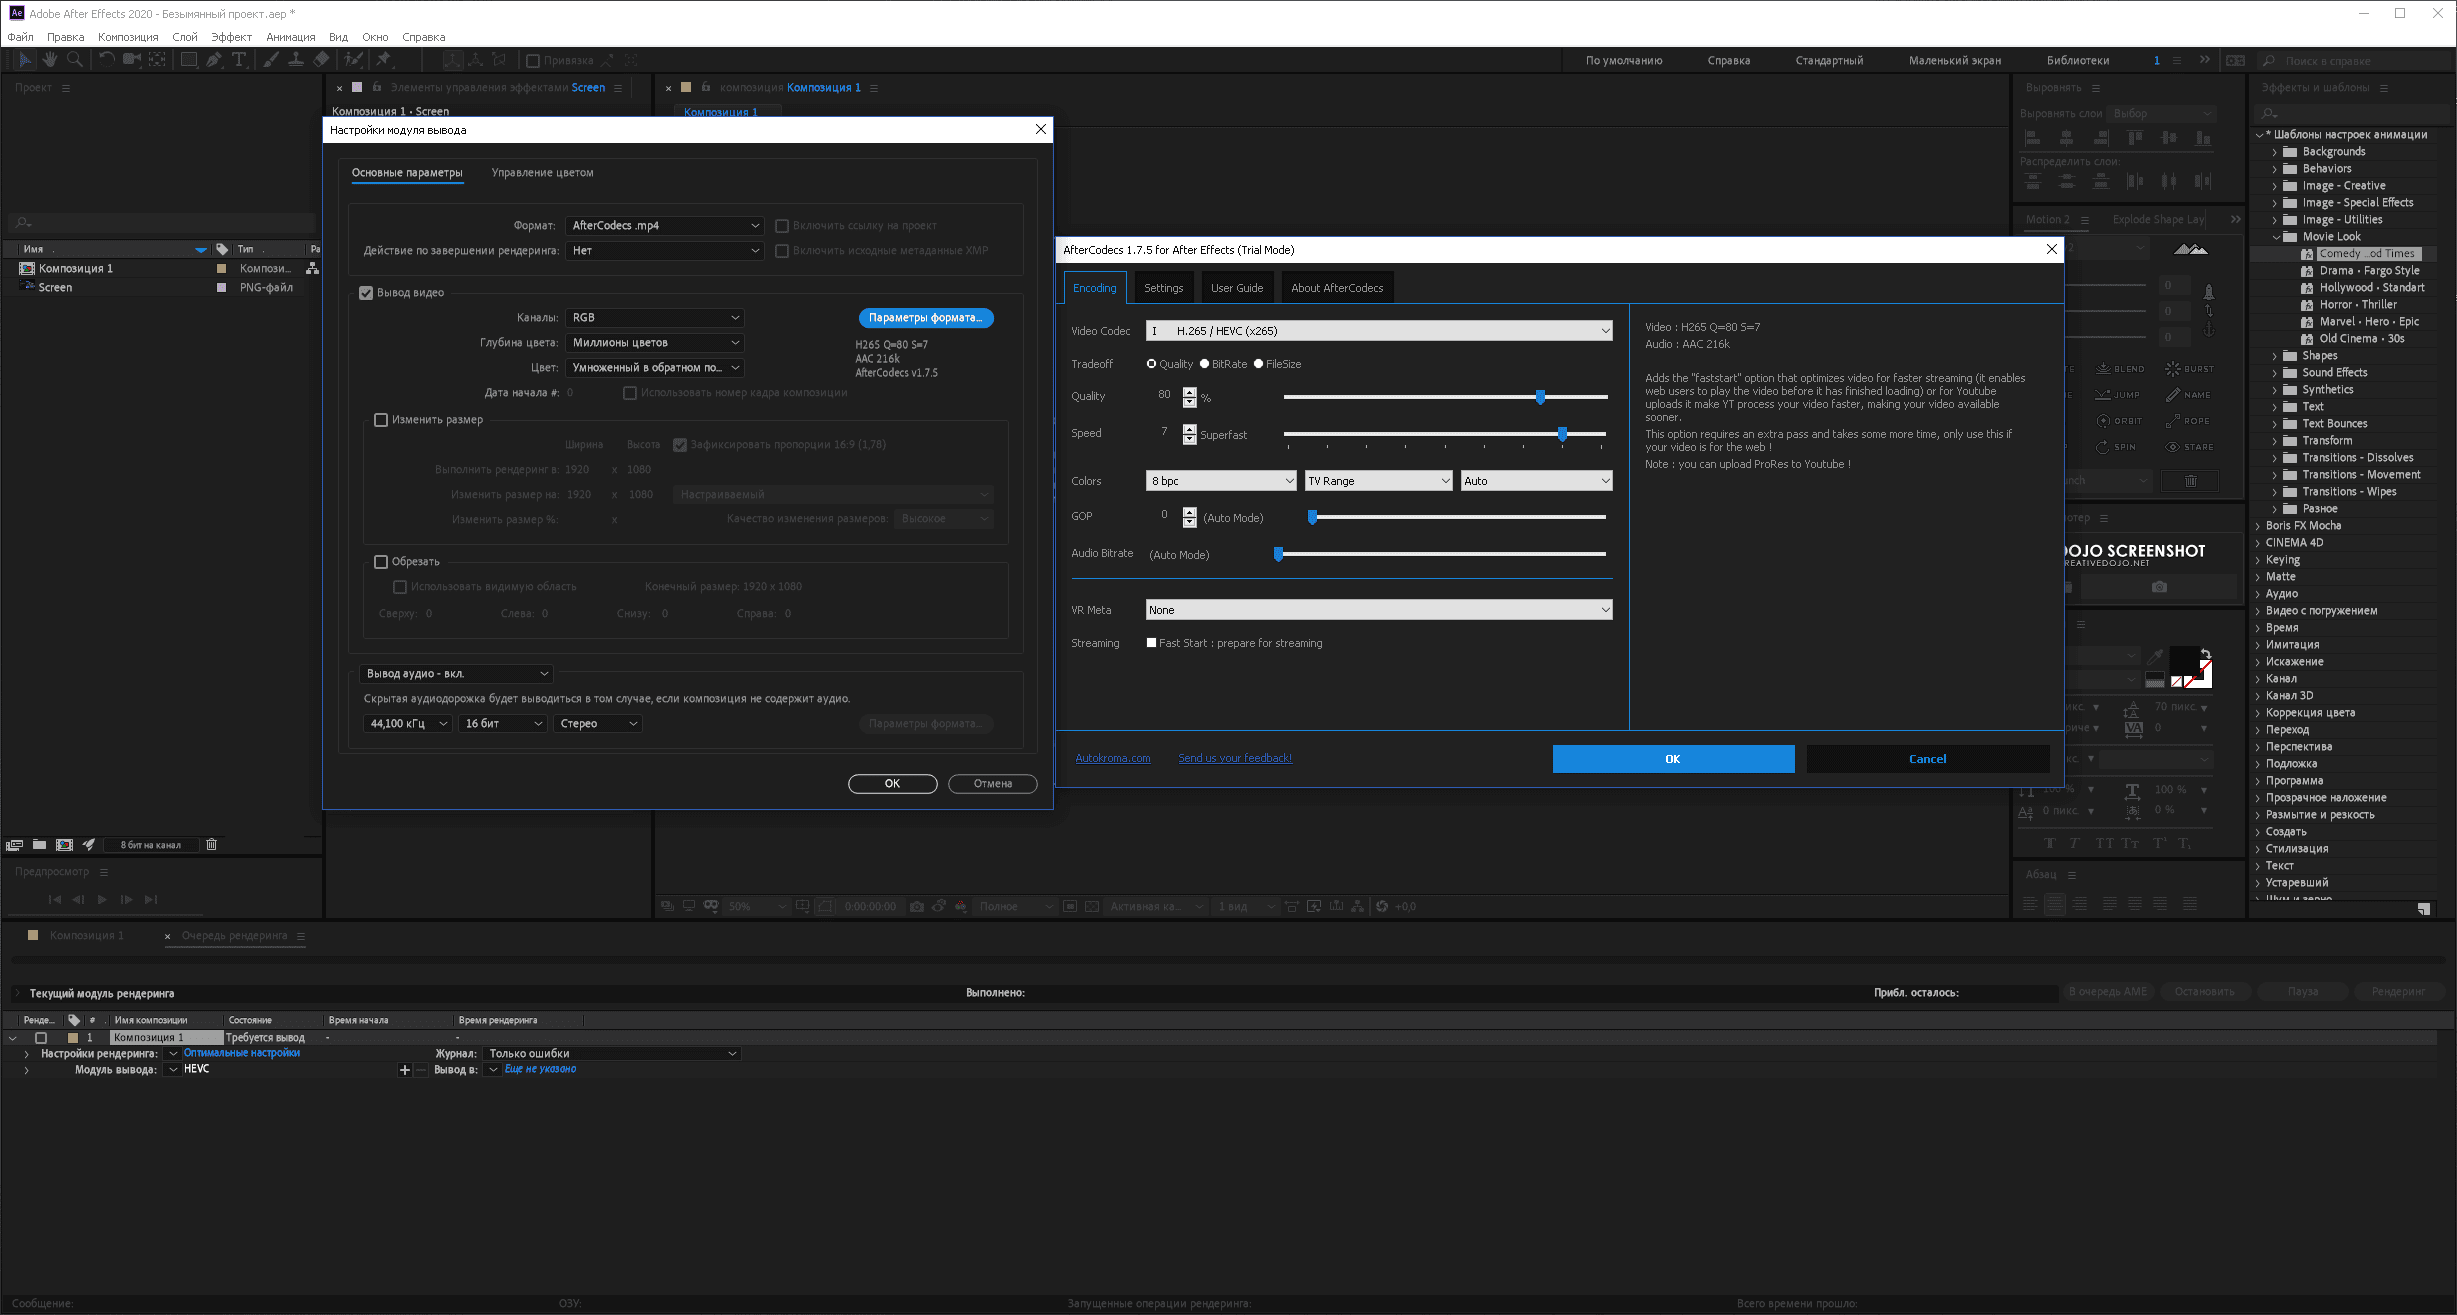Open the Файл menu
2457x1315 pixels.
[20, 37]
